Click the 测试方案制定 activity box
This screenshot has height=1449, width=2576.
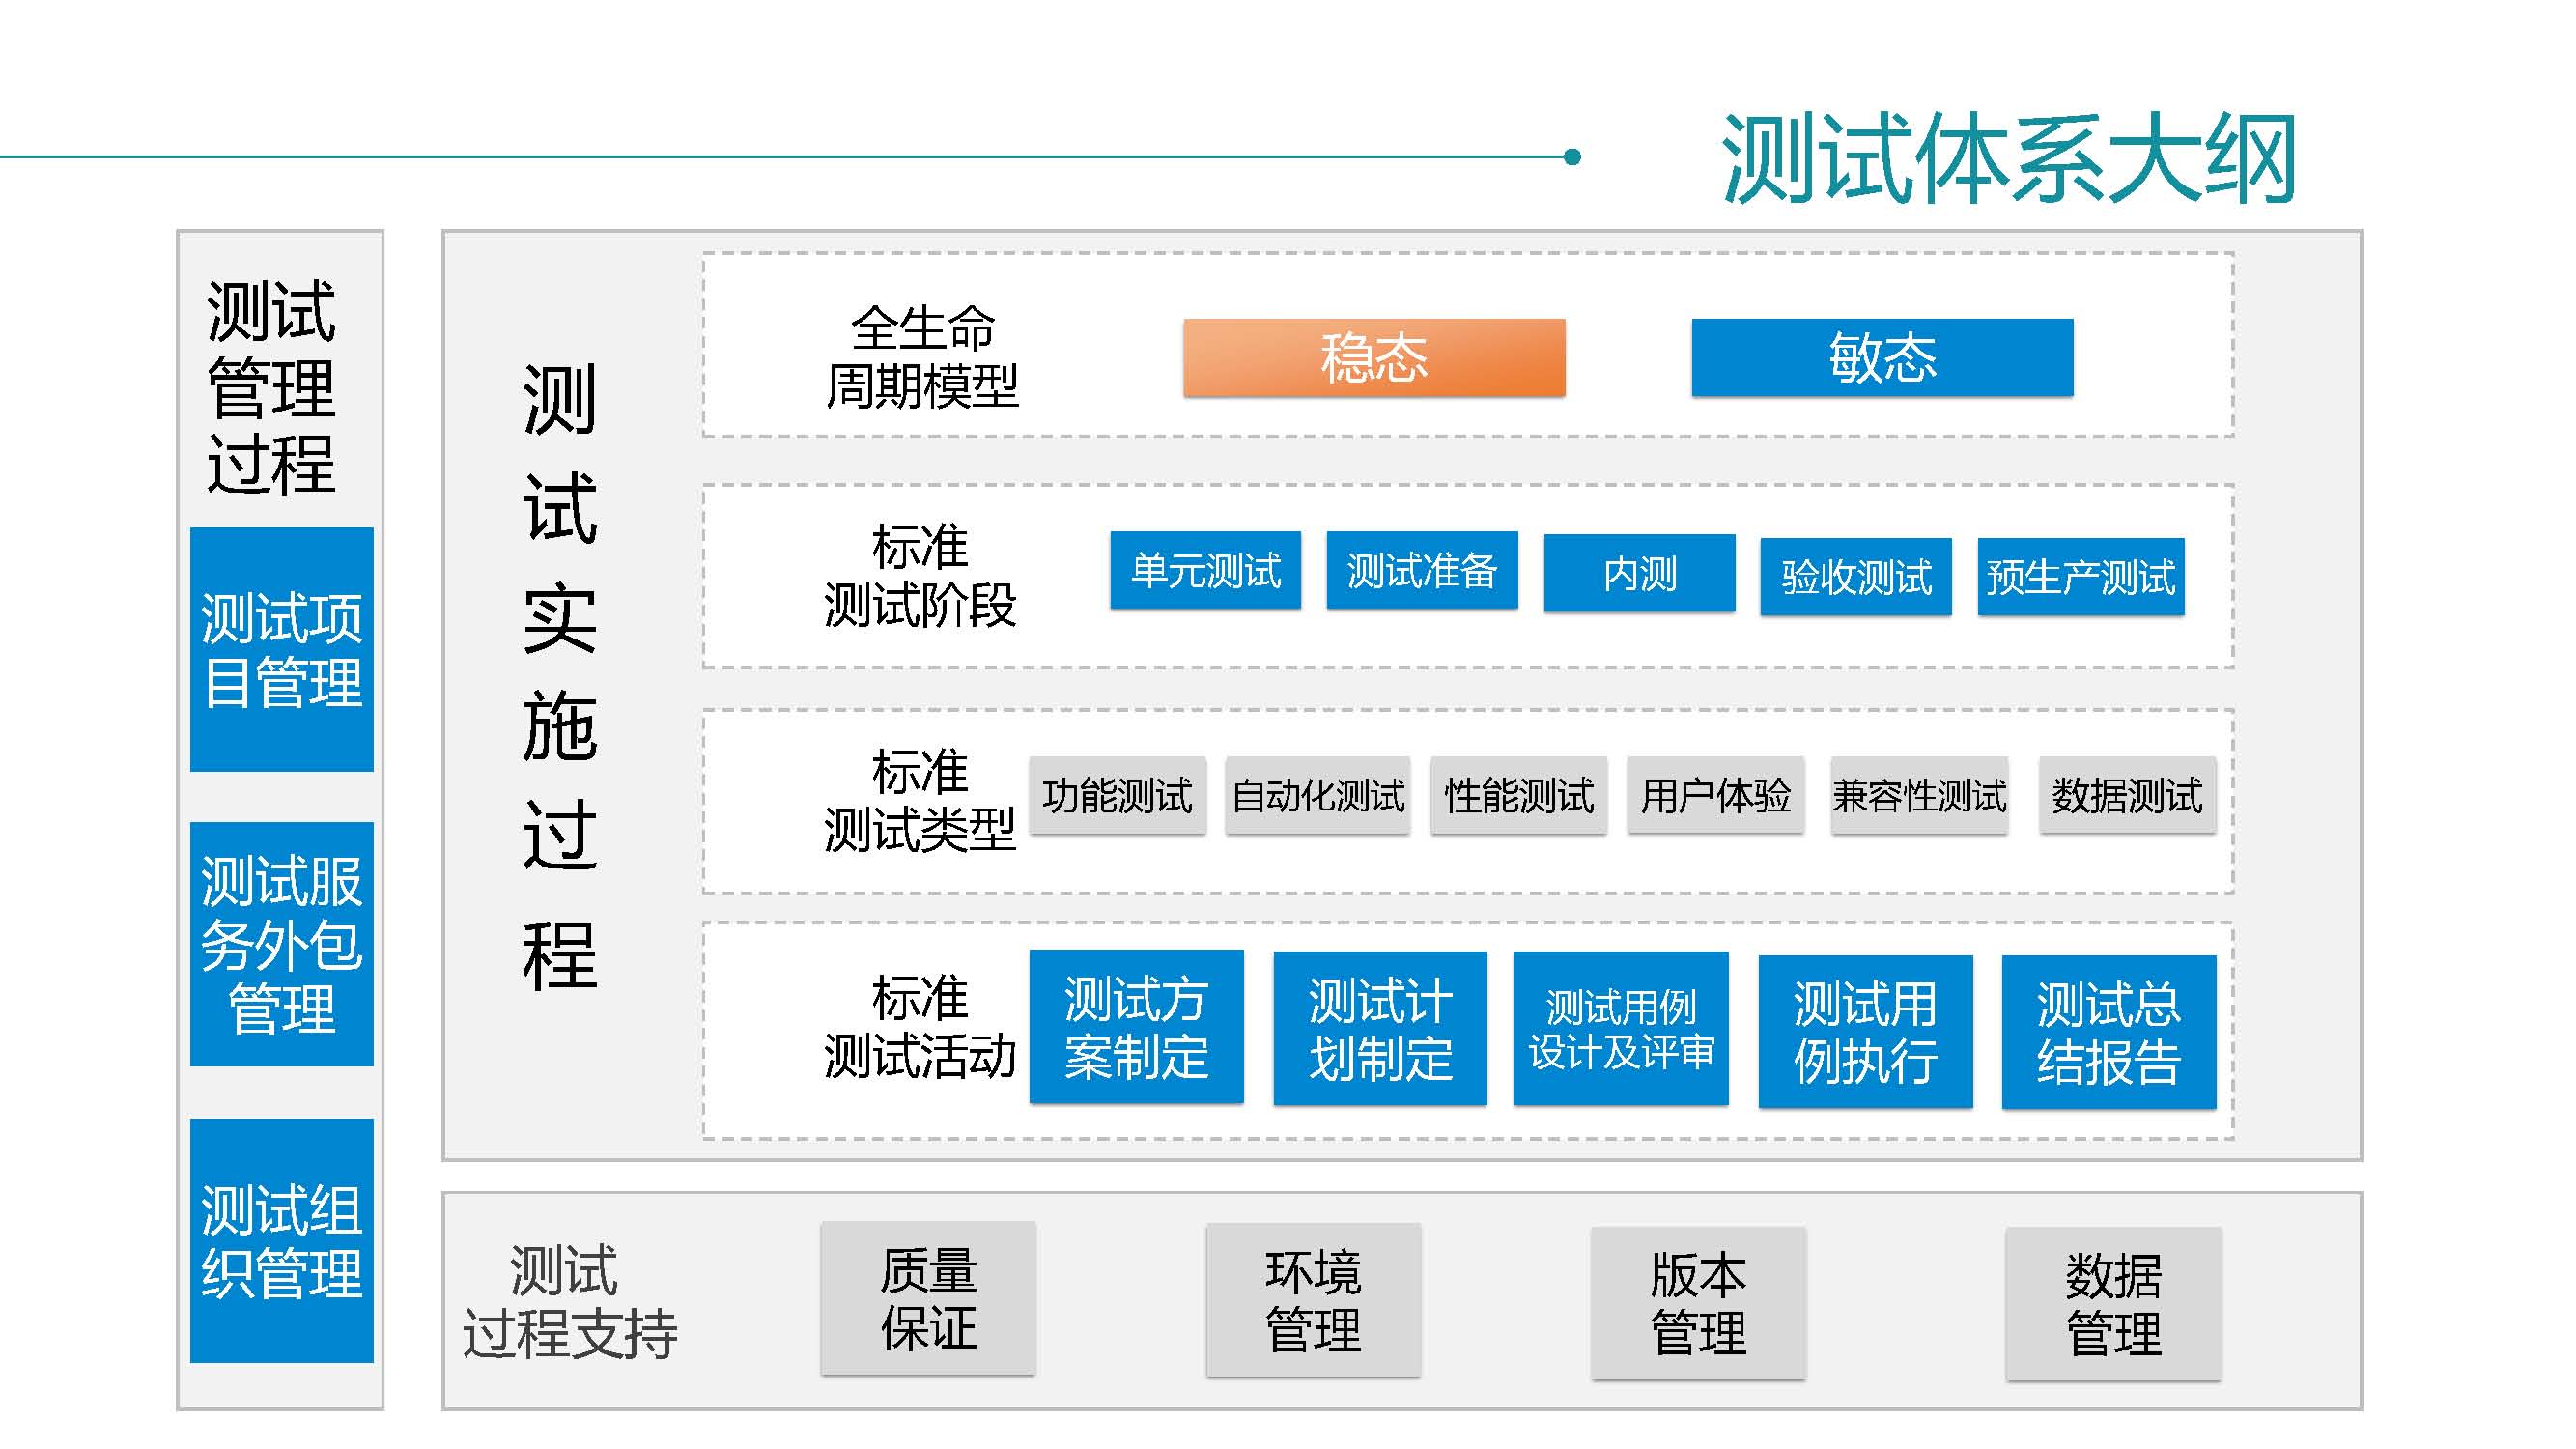(1136, 1027)
